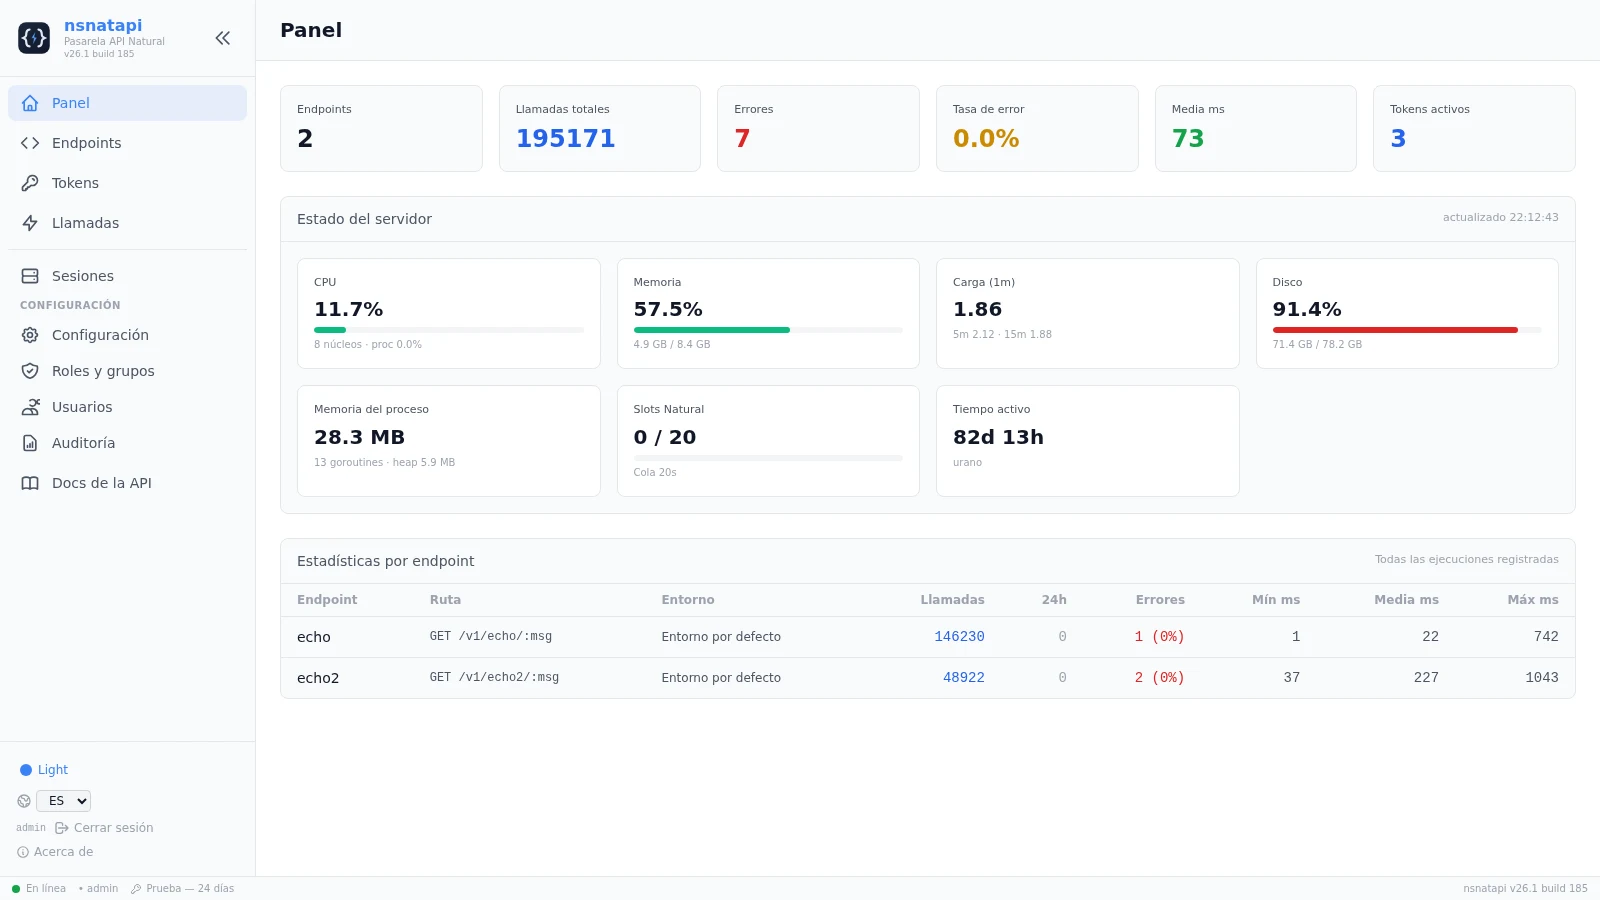Navigate to Llamadas
1600x900 pixels.
[127, 223]
